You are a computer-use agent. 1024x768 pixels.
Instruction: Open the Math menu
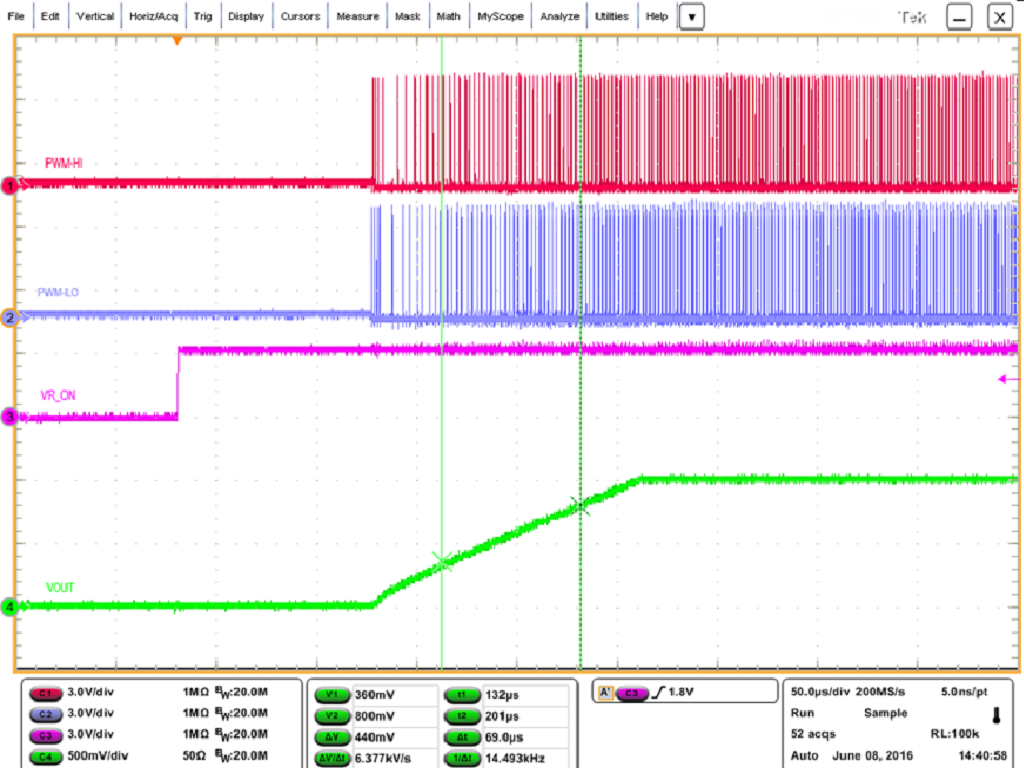point(447,15)
